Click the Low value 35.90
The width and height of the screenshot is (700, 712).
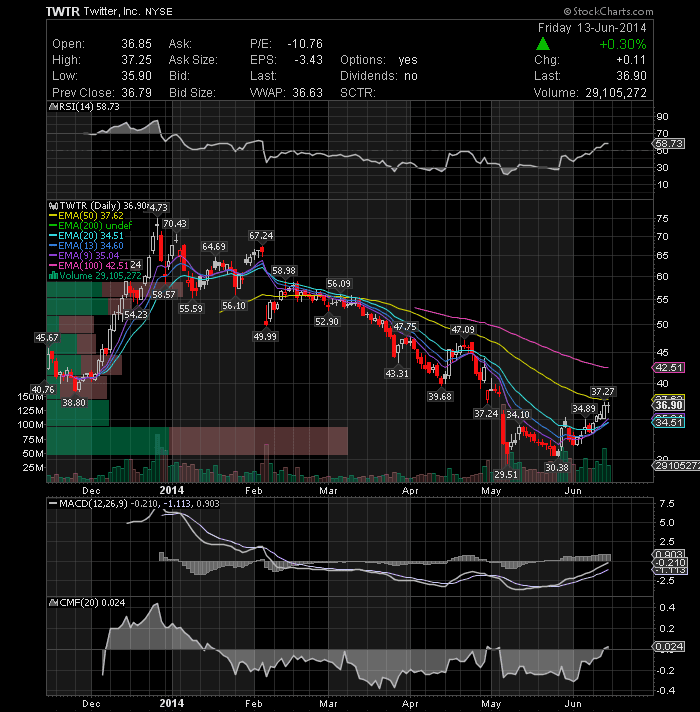(x=136, y=76)
